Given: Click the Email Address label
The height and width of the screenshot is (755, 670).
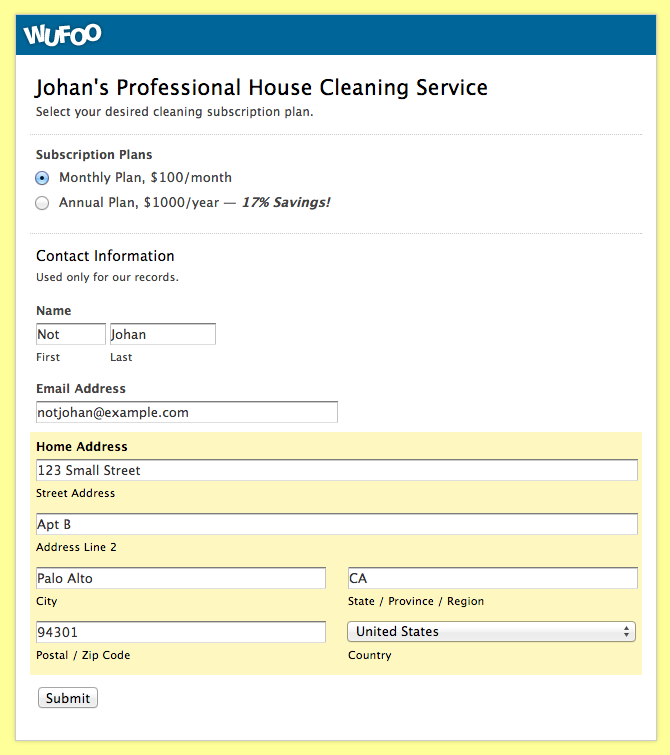Looking at the screenshot, I should point(81,389).
